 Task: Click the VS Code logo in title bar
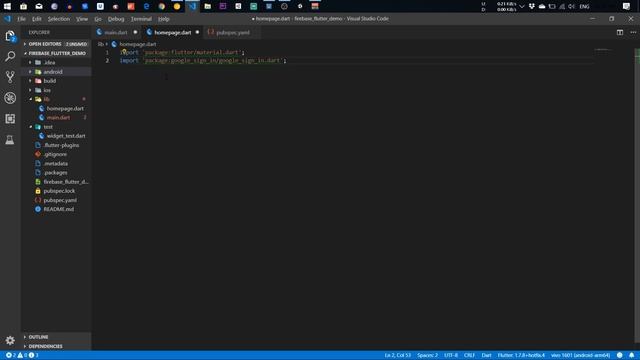click(7, 19)
